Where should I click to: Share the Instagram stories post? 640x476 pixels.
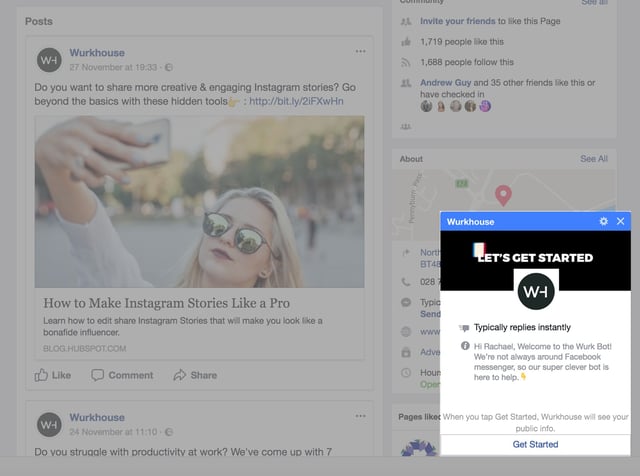[195, 375]
